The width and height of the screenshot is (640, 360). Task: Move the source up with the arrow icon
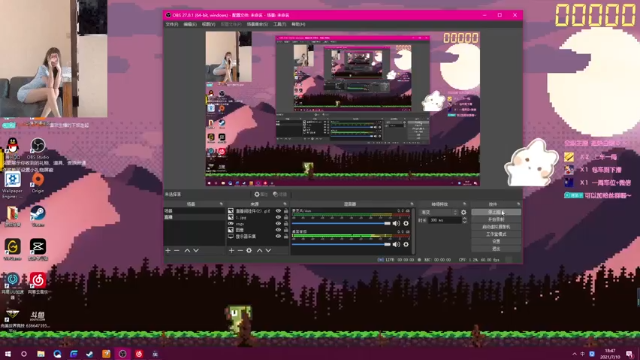tap(259, 250)
